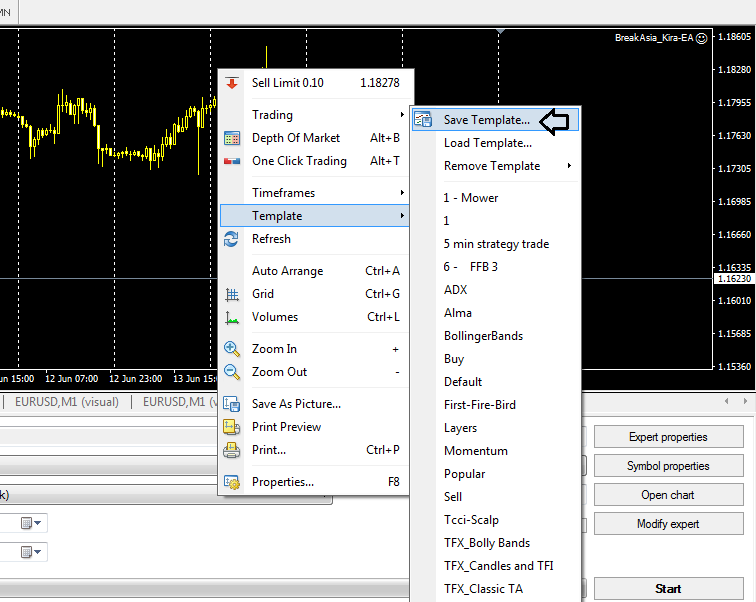
Task: Open the first date picker dropdown
Action: (x=27, y=523)
